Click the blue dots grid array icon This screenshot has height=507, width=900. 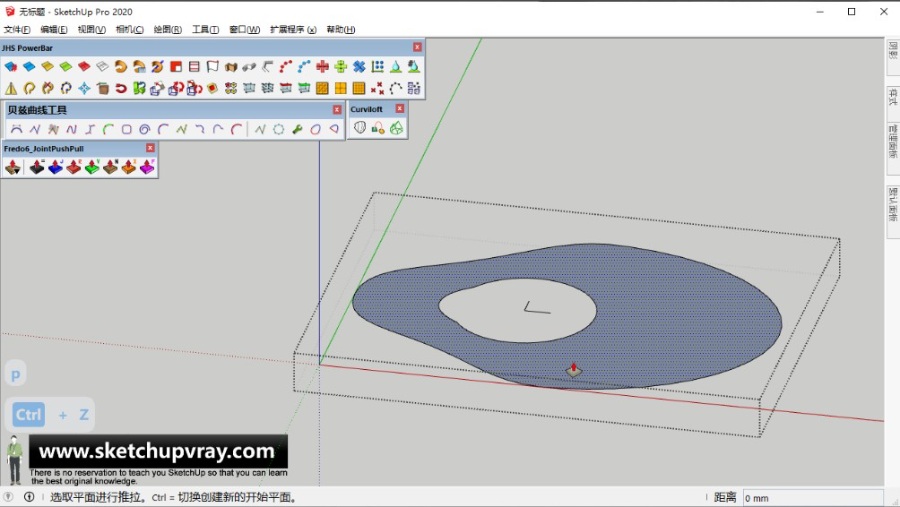(x=378, y=67)
